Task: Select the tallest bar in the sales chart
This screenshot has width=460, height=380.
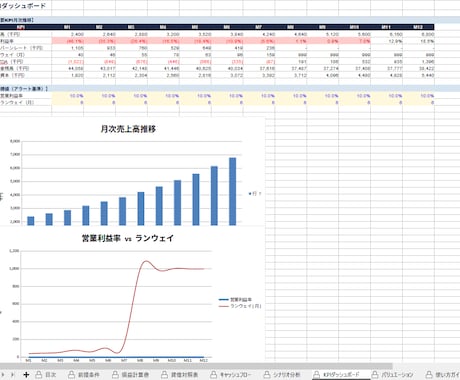Action: 232,191
